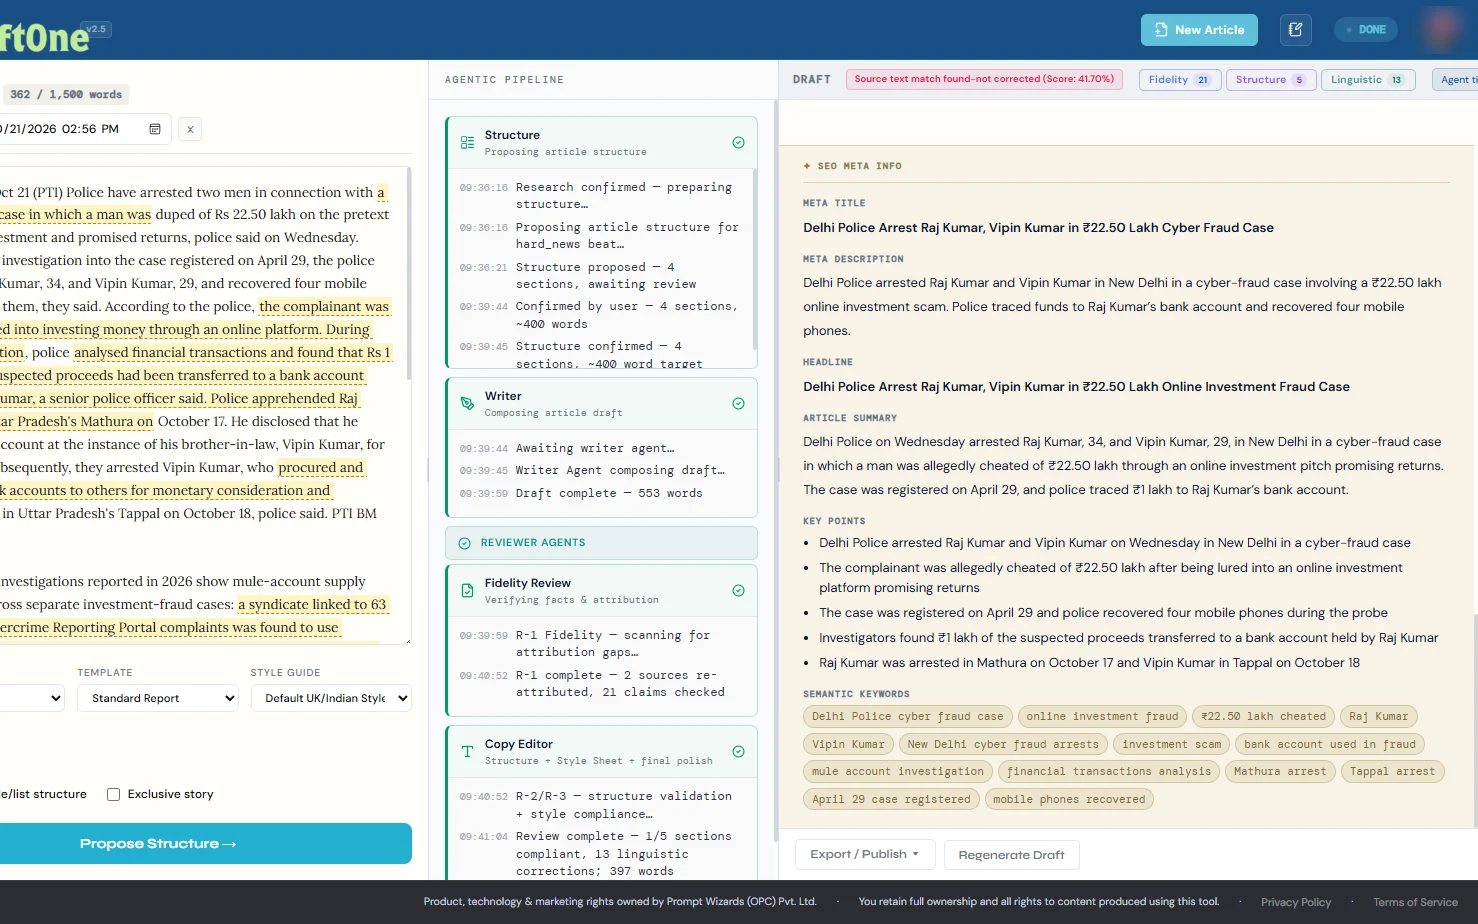This screenshot has height=924, width=1478.
Task: Open the Privacy Policy link
Action: click(x=1295, y=902)
